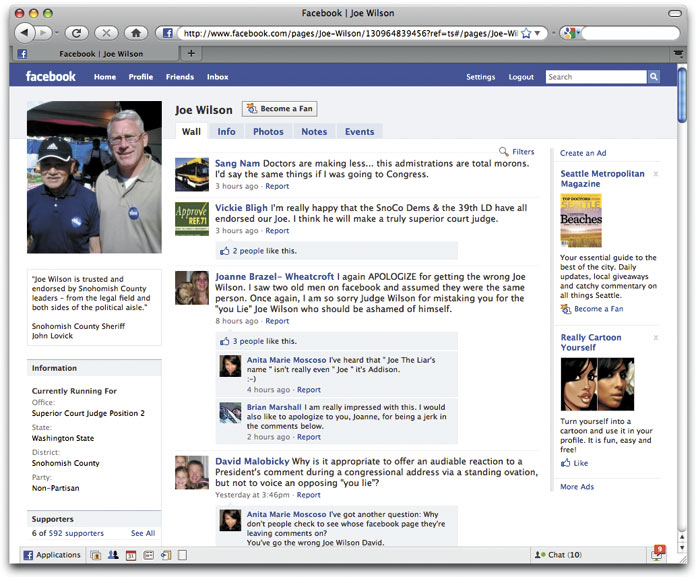700x577 pixels.
Task: Click the thumbs-up icon by 3 people like this
Action: (x=225, y=341)
